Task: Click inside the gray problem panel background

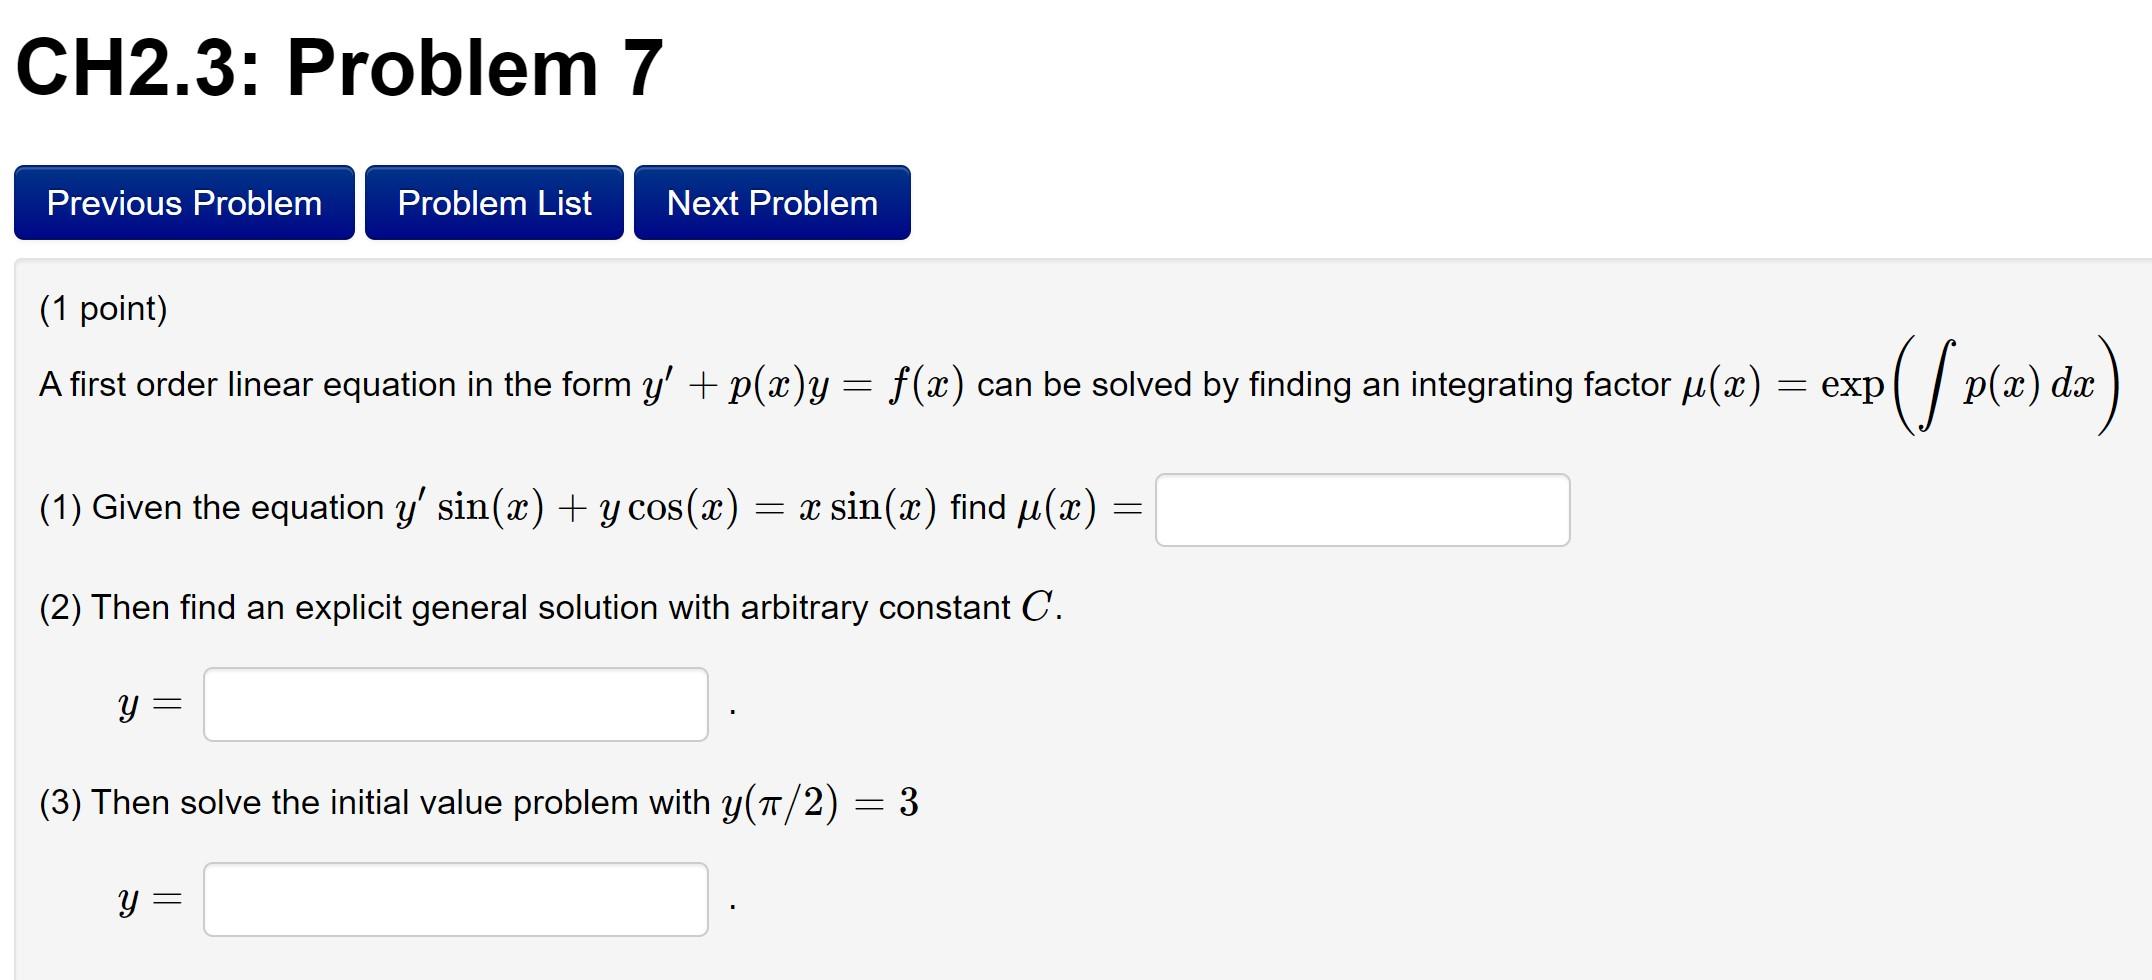Action: 1700,700
